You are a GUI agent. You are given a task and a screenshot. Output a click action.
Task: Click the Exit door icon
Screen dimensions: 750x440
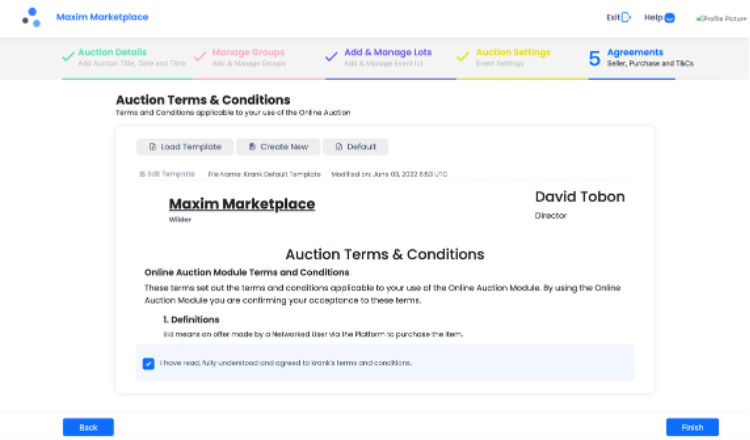pyautogui.click(x=626, y=17)
